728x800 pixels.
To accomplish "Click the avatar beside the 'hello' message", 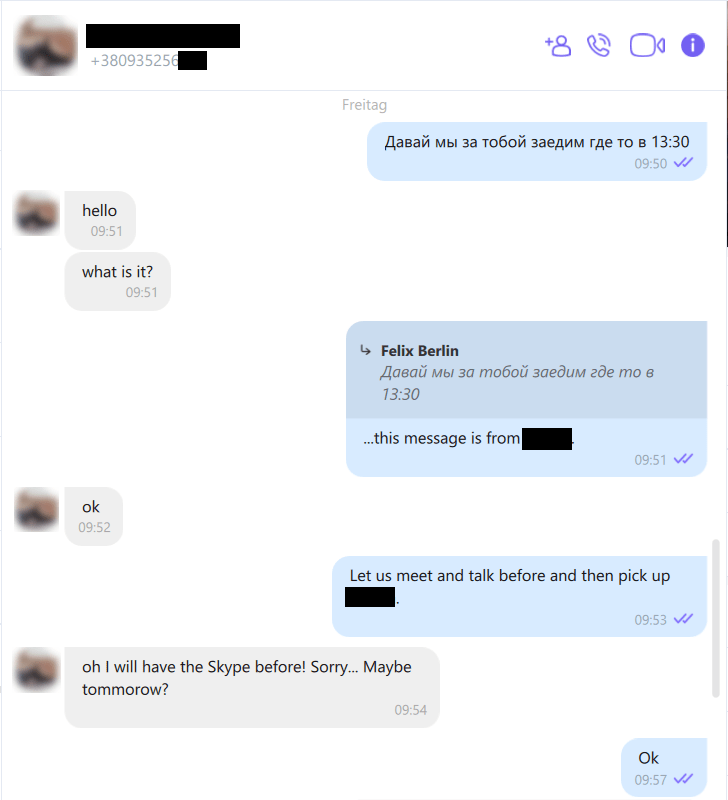I will pyautogui.click(x=36, y=213).
